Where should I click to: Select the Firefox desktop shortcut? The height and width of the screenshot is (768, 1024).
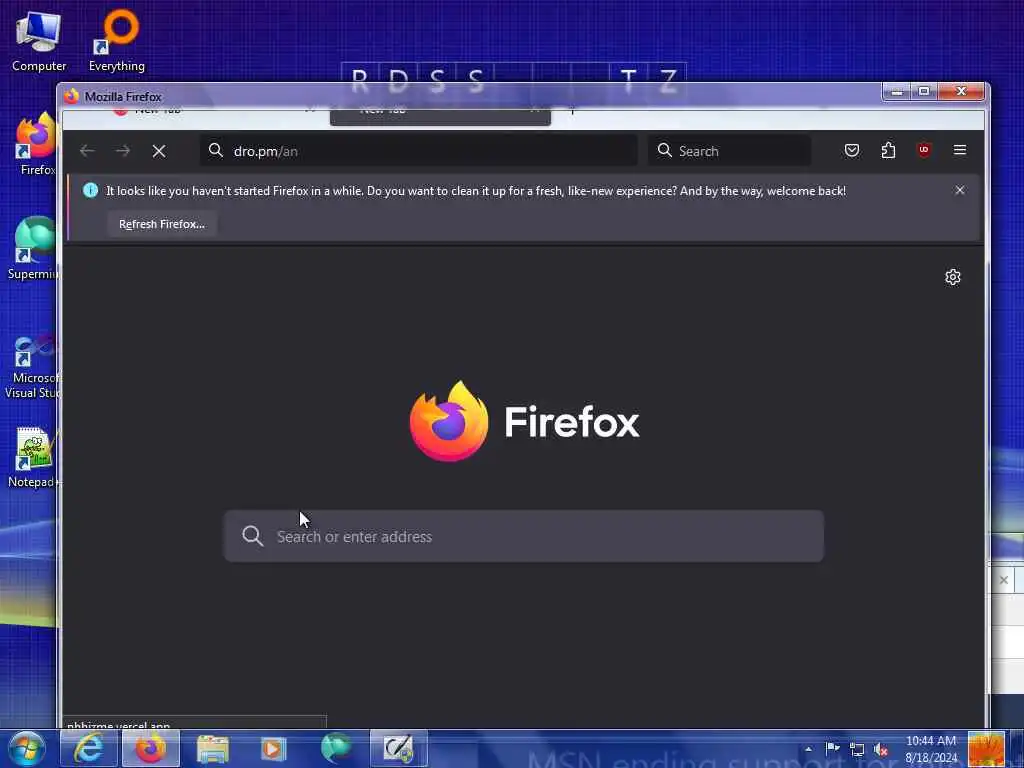click(x=36, y=144)
